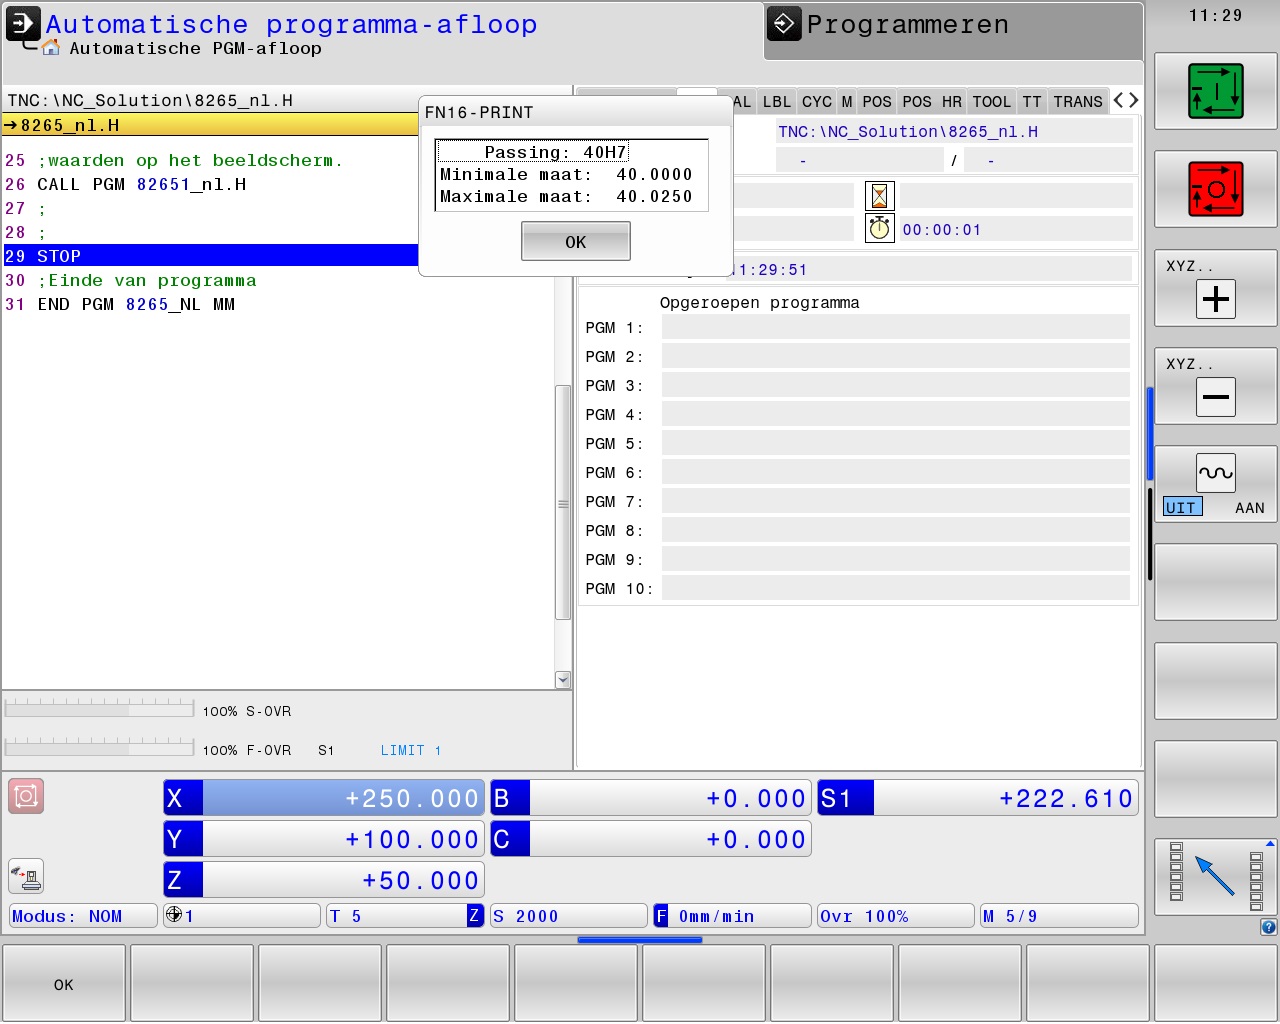Image resolution: width=1280 pixels, height=1024 pixels.
Task: Click the F 0mm/min feed field
Action: point(732,916)
